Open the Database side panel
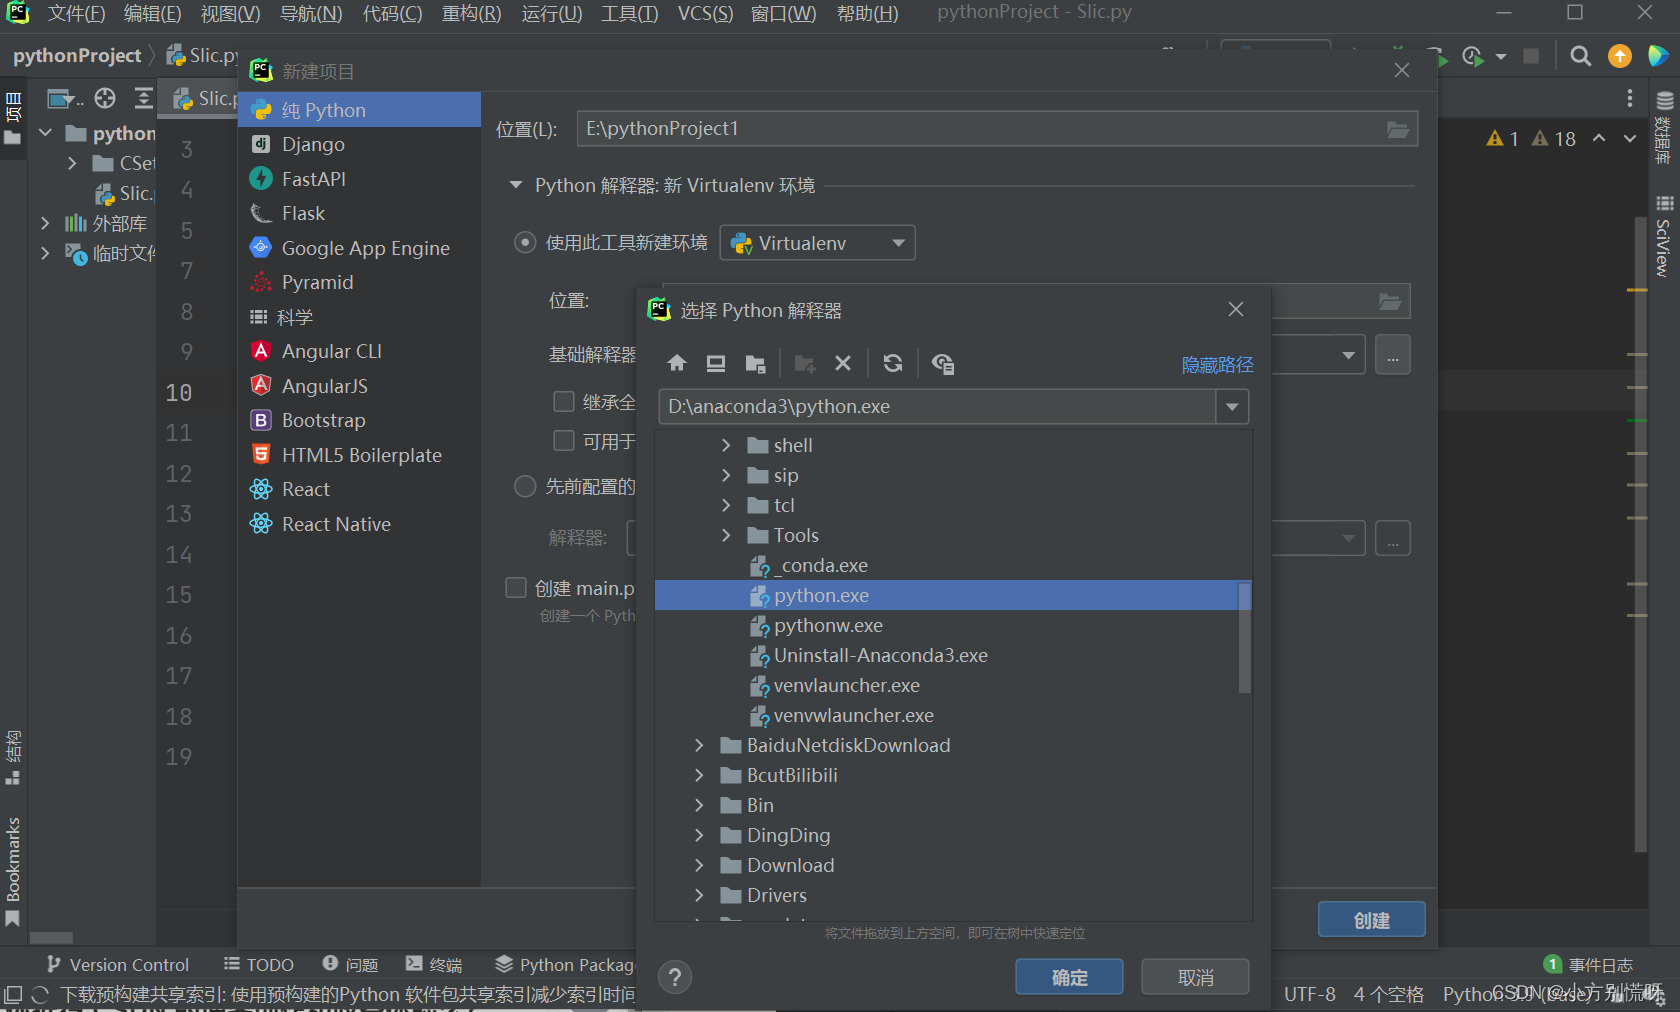Viewport: 1680px width, 1012px height. (1664, 128)
